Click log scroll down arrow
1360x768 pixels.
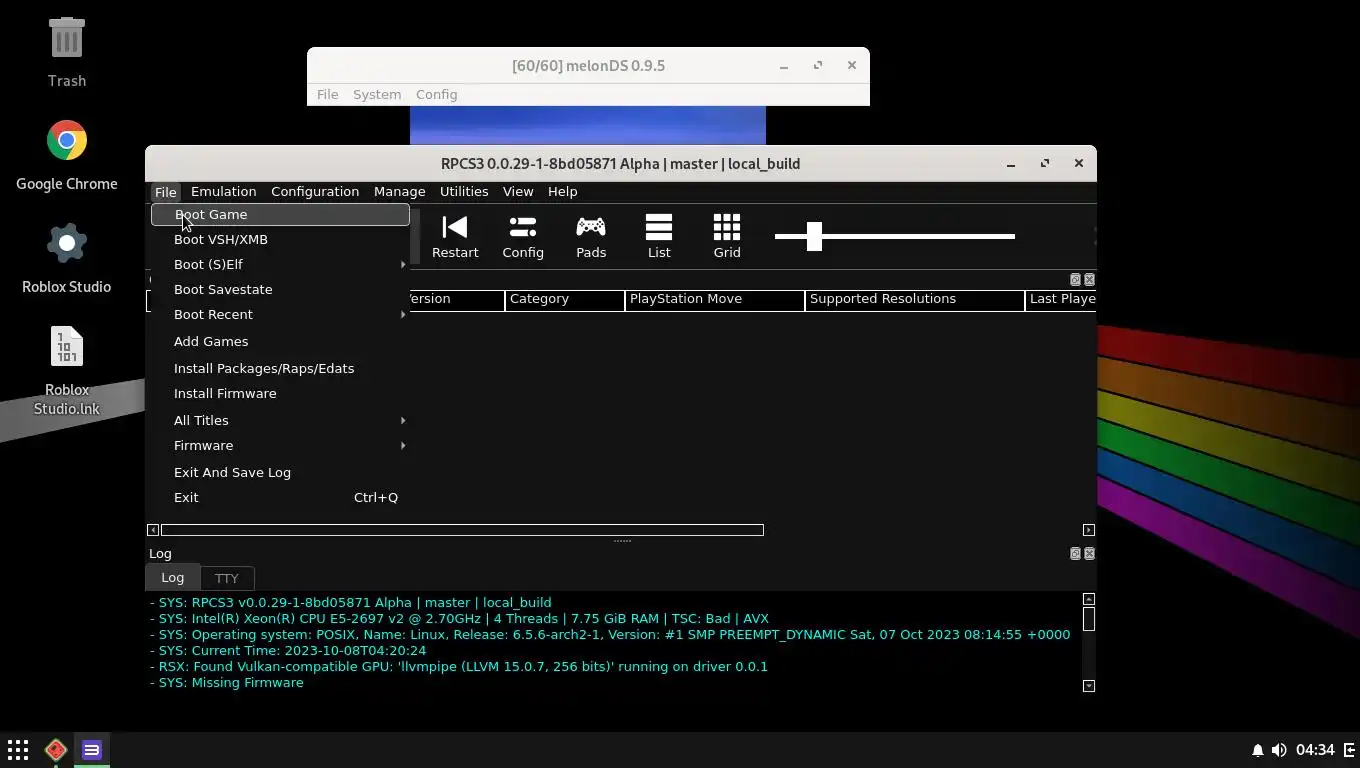click(x=1089, y=686)
